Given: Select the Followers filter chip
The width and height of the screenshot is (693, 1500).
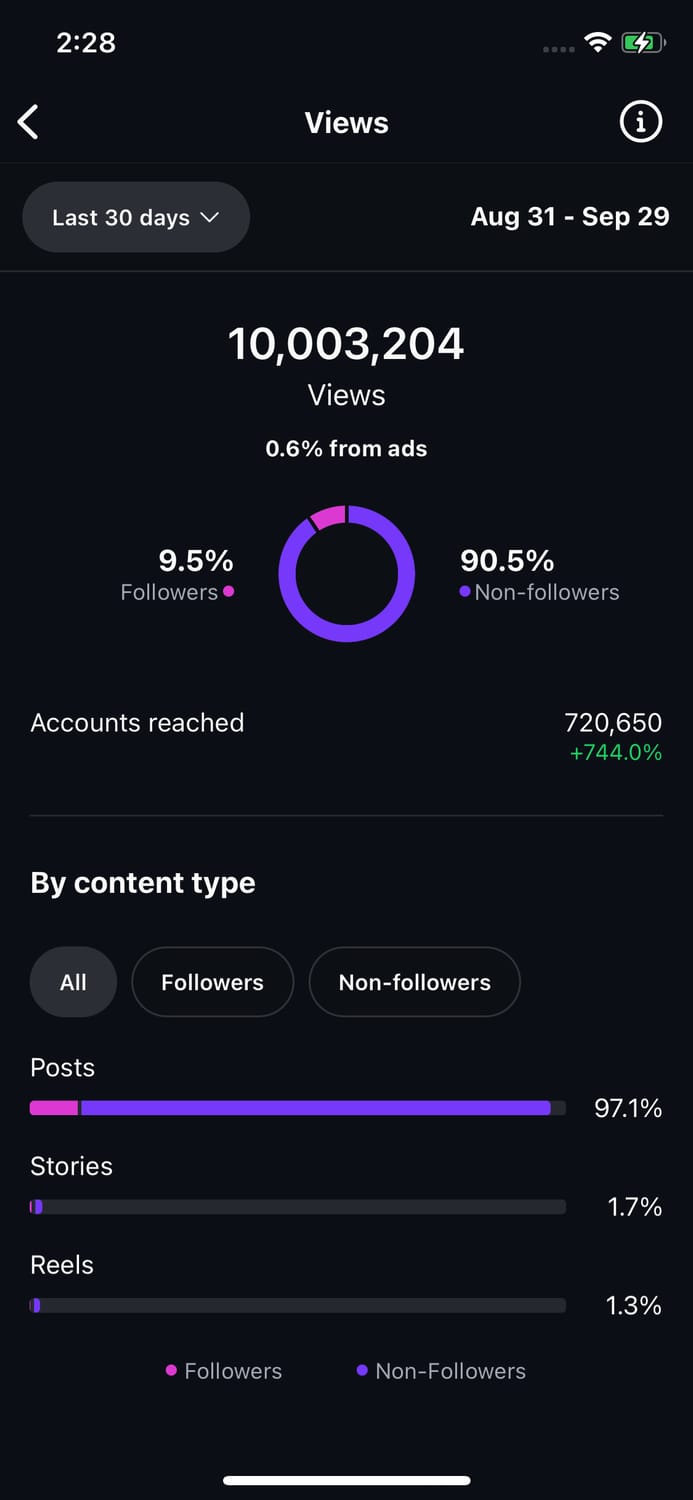Looking at the screenshot, I should coord(212,982).
